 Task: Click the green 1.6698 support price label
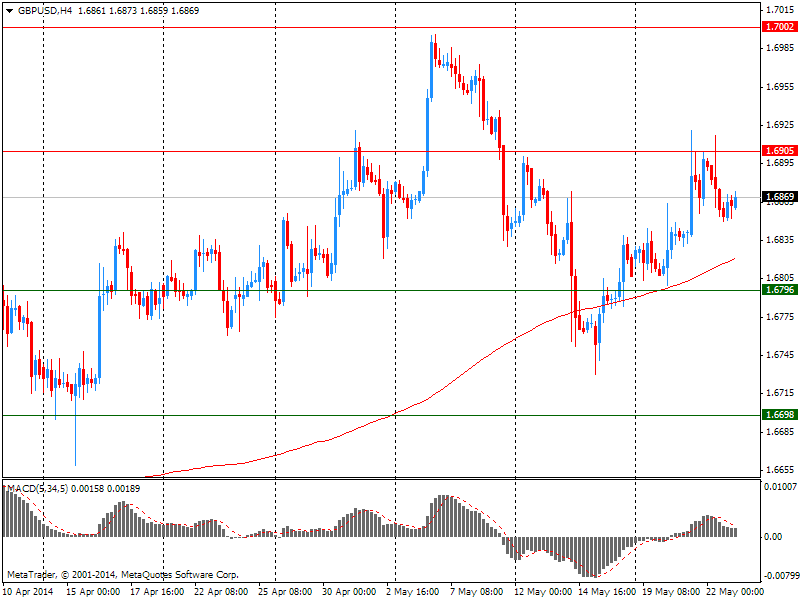pos(780,415)
